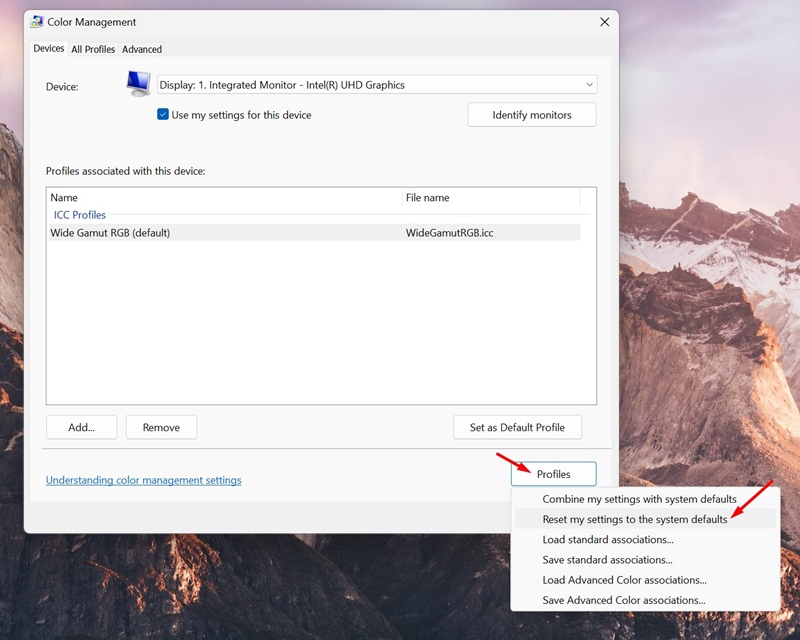Click the File name column header
This screenshot has height=640, width=800.
[x=491, y=198]
